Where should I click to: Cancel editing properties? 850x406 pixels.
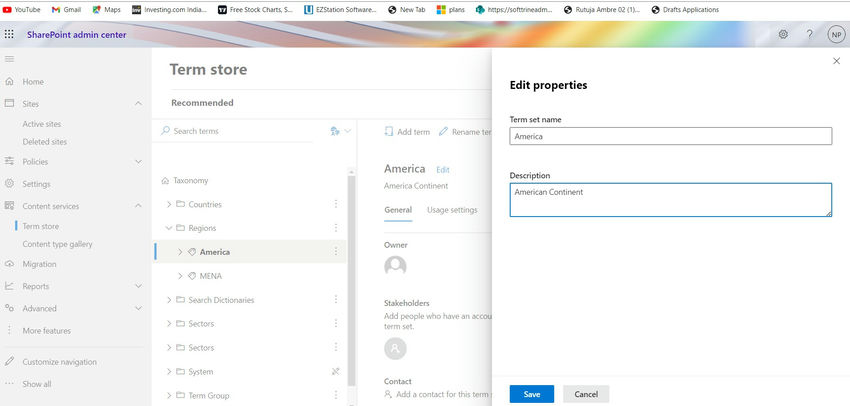point(586,394)
